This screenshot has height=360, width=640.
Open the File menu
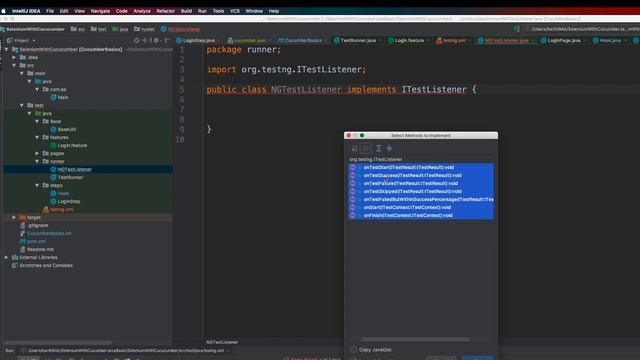[50, 11]
